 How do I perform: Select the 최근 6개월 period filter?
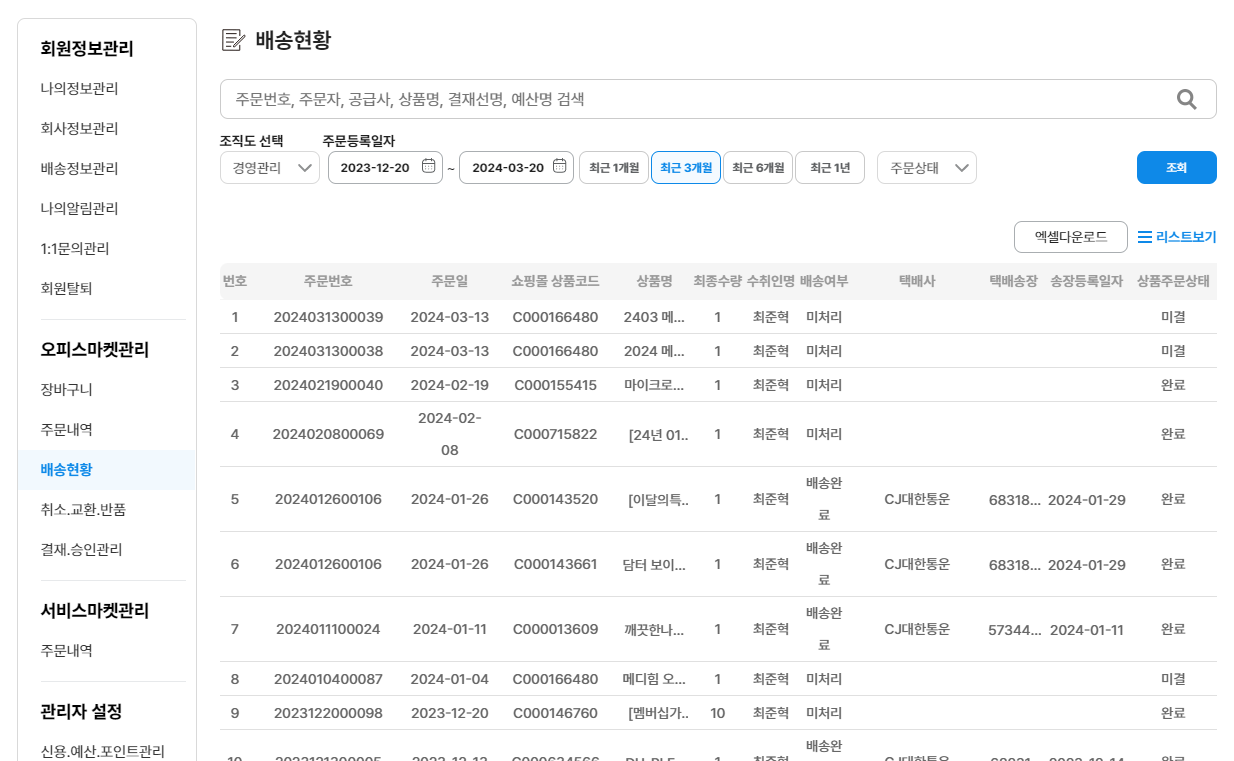click(757, 168)
